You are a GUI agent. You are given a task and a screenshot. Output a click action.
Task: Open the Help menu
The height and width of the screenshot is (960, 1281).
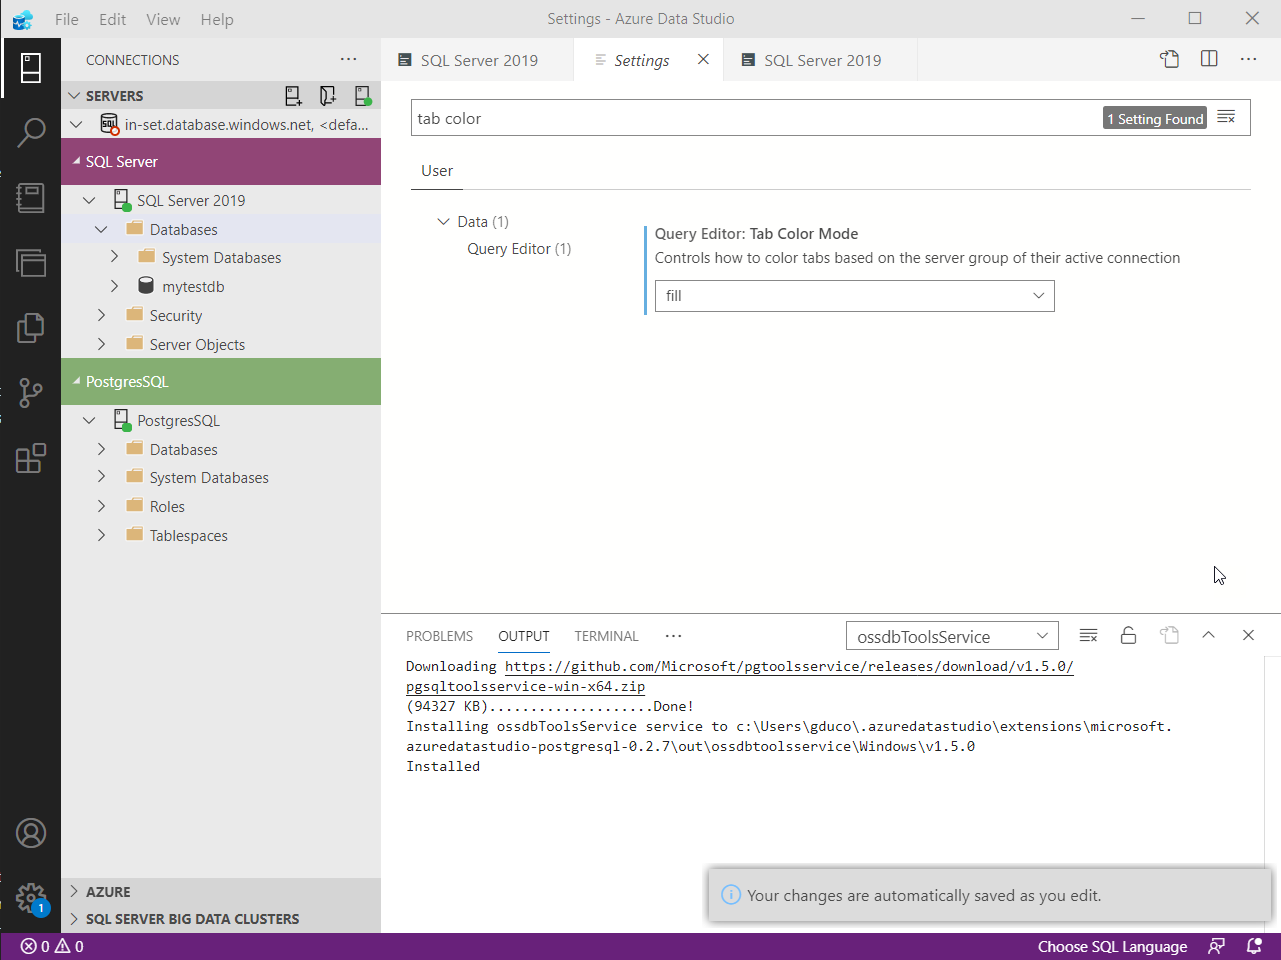tap(217, 19)
